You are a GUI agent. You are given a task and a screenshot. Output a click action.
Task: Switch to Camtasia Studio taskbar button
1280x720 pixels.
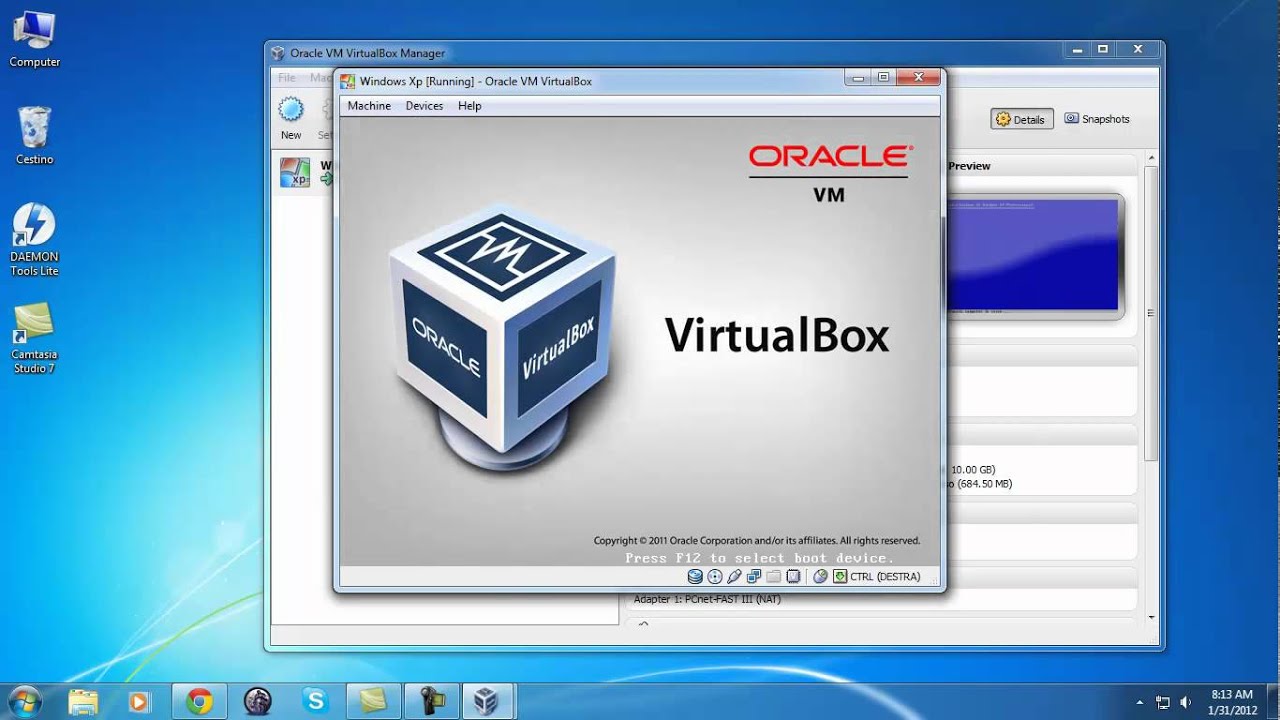(374, 701)
